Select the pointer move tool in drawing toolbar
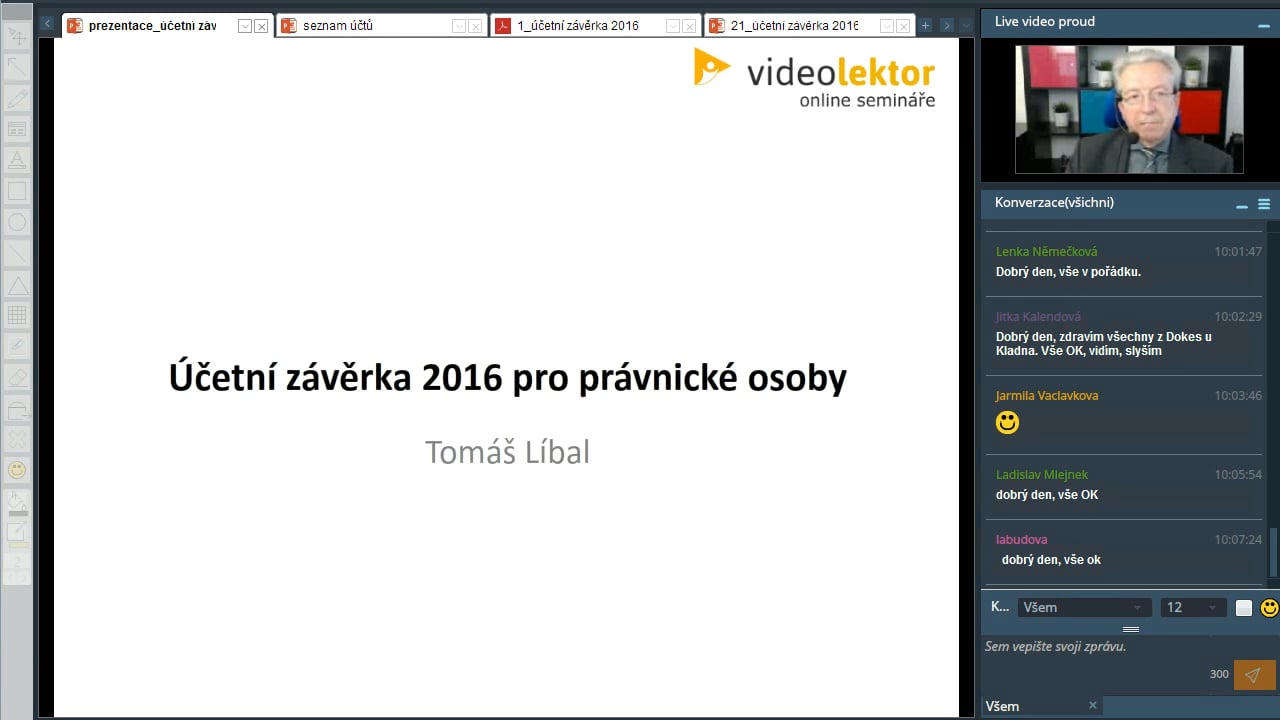This screenshot has width=1280, height=720. click(x=17, y=37)
